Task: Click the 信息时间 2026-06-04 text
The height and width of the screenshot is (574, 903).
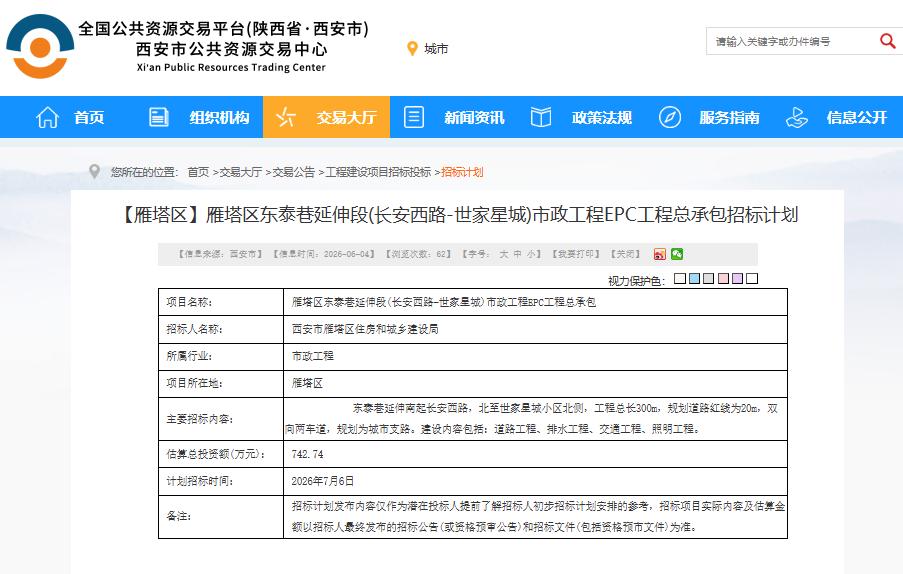Action: pos(324,254)
